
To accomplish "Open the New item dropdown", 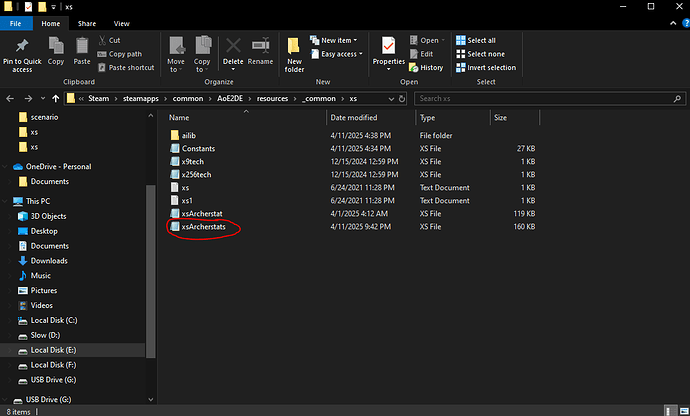I will (x=338, y=40).
